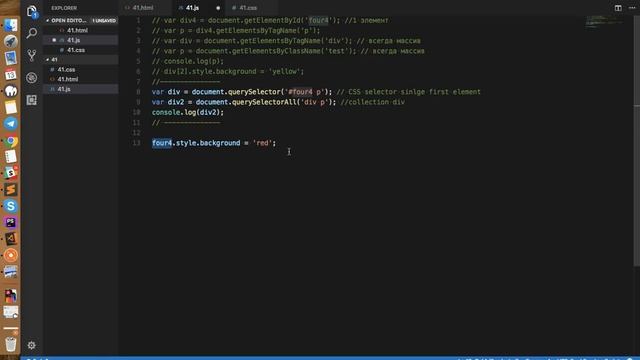The width and height of the screenshot is (640, 360).
Task: Switch to the 41.js editor tab
Action: pyautogui.click(x=193, y=8)
